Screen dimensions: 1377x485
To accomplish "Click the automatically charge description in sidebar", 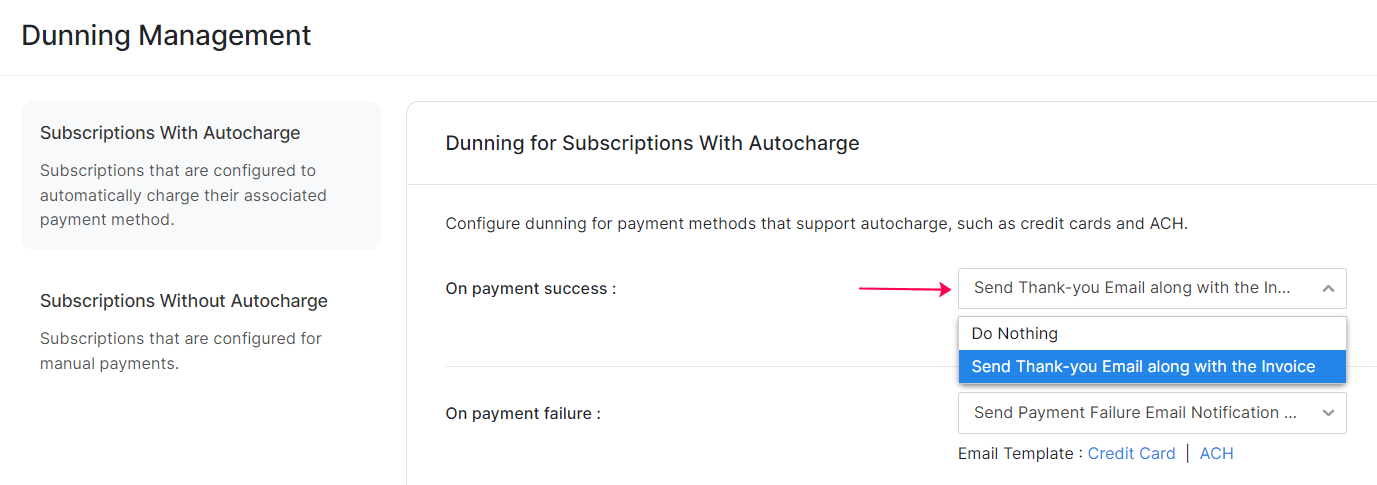I will click(183, 195).
